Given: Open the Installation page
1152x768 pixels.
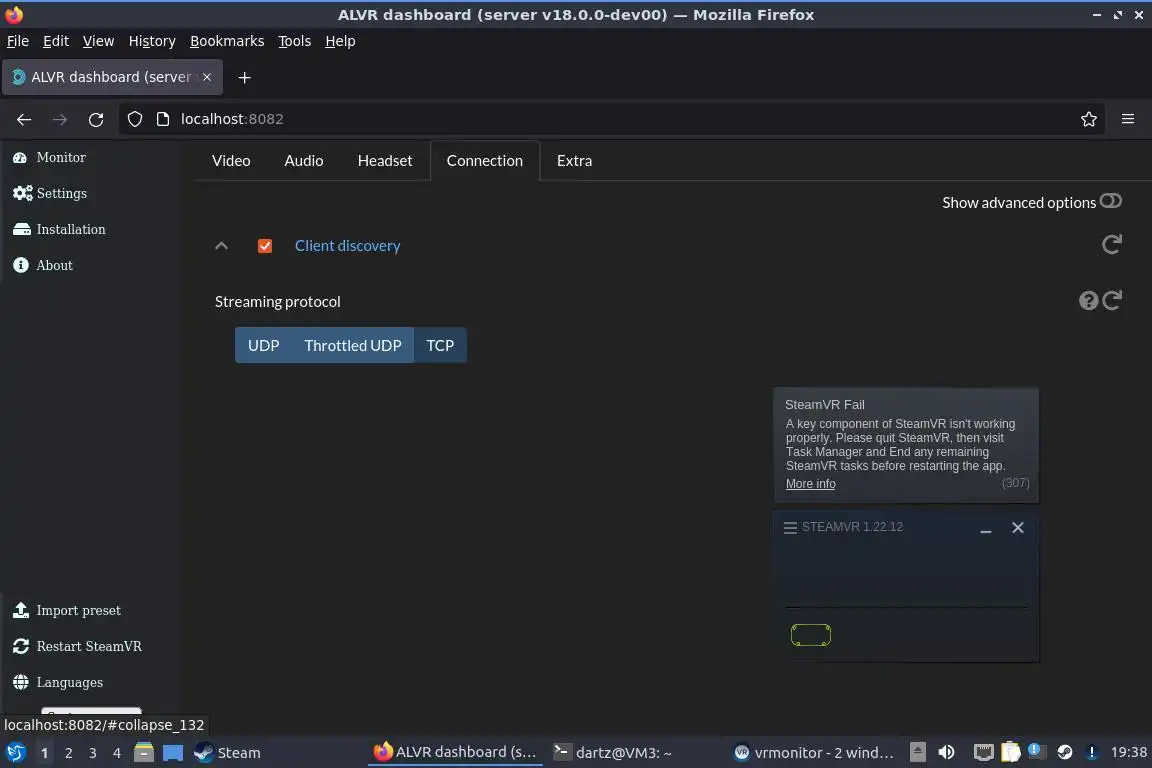Looking at the screenshot, I should pos(59,229).
